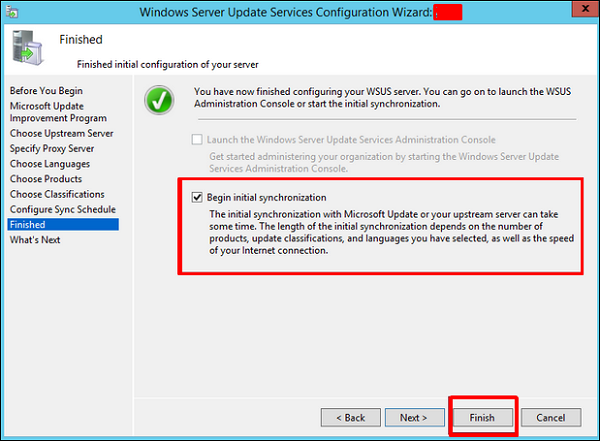Open What's Next step in sidebar
The image size is (600, 441).
35,240
